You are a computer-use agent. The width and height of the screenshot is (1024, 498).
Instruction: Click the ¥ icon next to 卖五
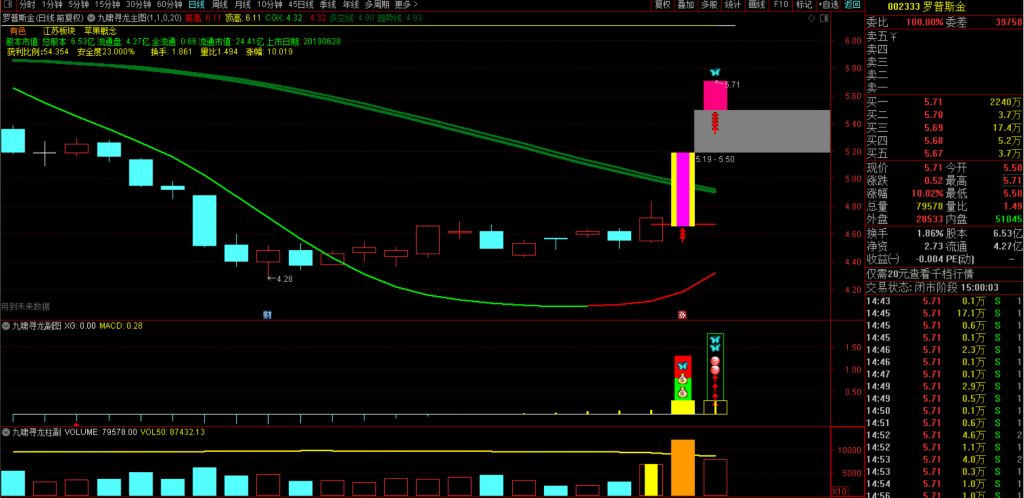click(893, 37)
